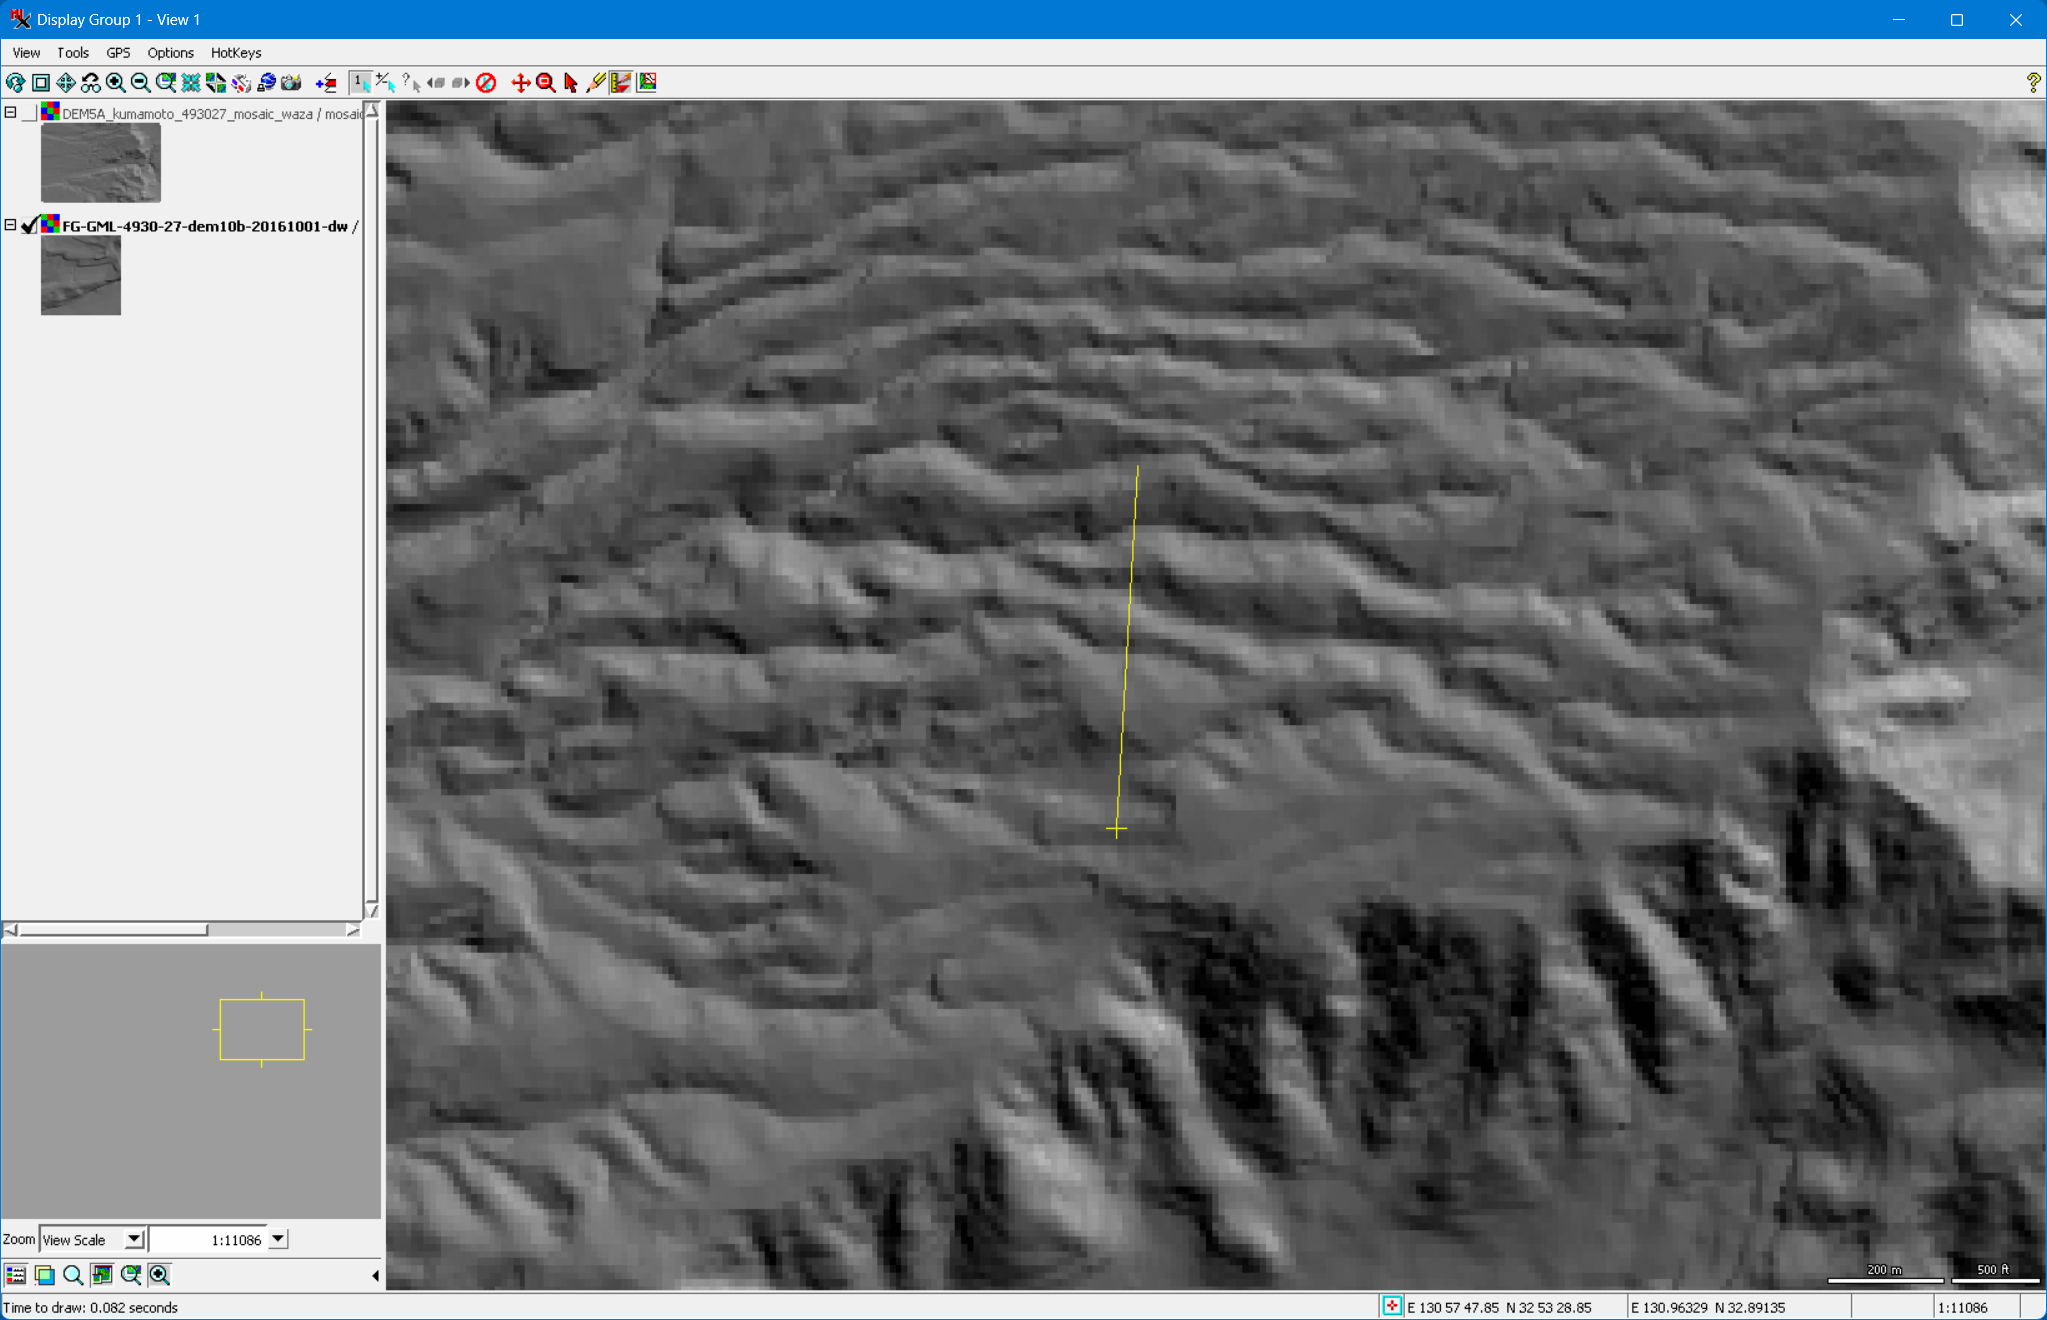The width and height of the screenshot is (2047, 1320).
Task: Click the Previous view binoculars icon
Action: pyautogui.click(x=91, y=83)
